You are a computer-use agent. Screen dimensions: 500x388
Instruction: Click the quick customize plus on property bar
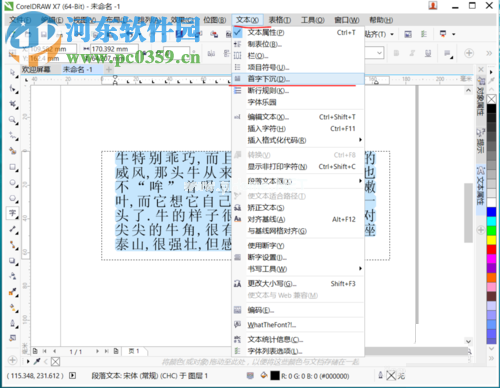(x=469, y=53)
